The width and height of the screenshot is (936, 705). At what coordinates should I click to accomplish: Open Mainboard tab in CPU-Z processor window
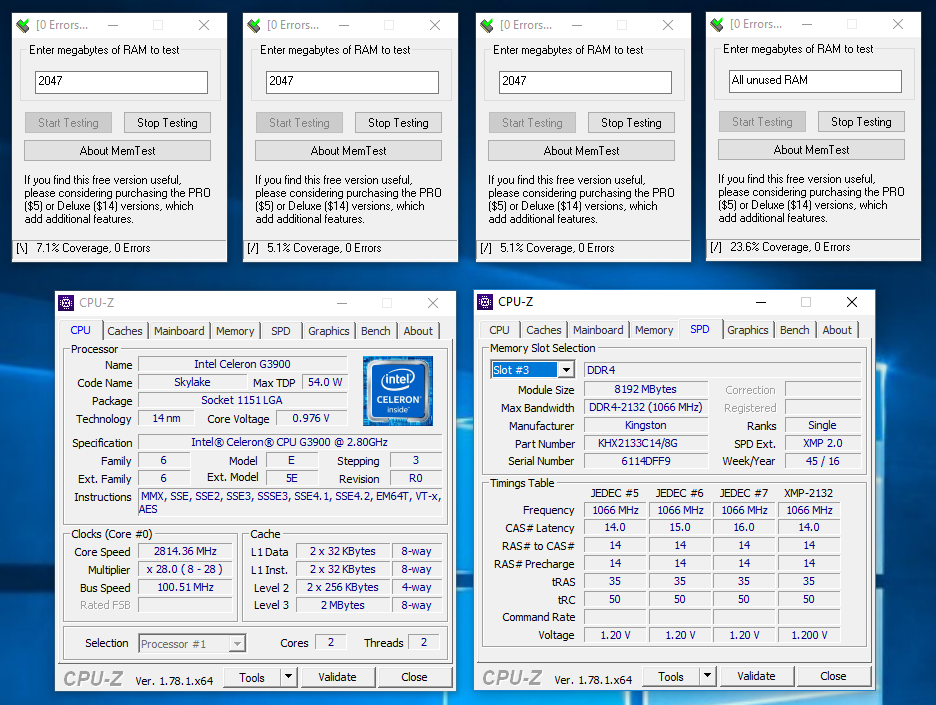(x=179, y=331)
